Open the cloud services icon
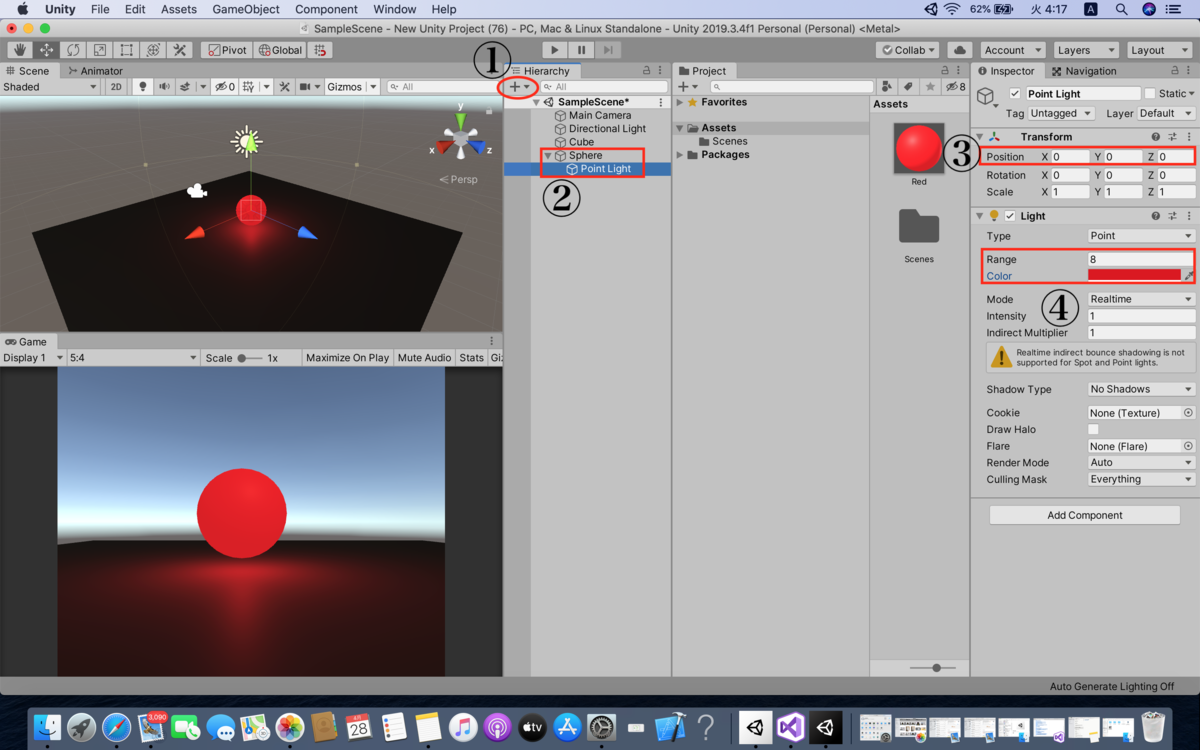 pyautogui.click(x=959, y=50)
